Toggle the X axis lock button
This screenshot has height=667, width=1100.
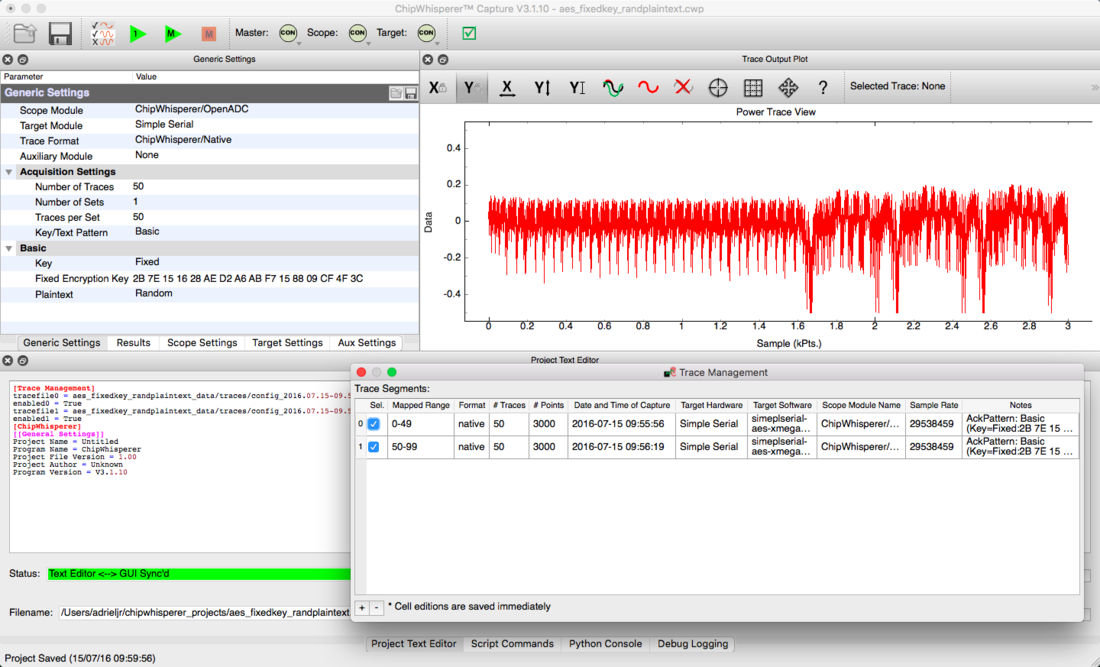438,88
